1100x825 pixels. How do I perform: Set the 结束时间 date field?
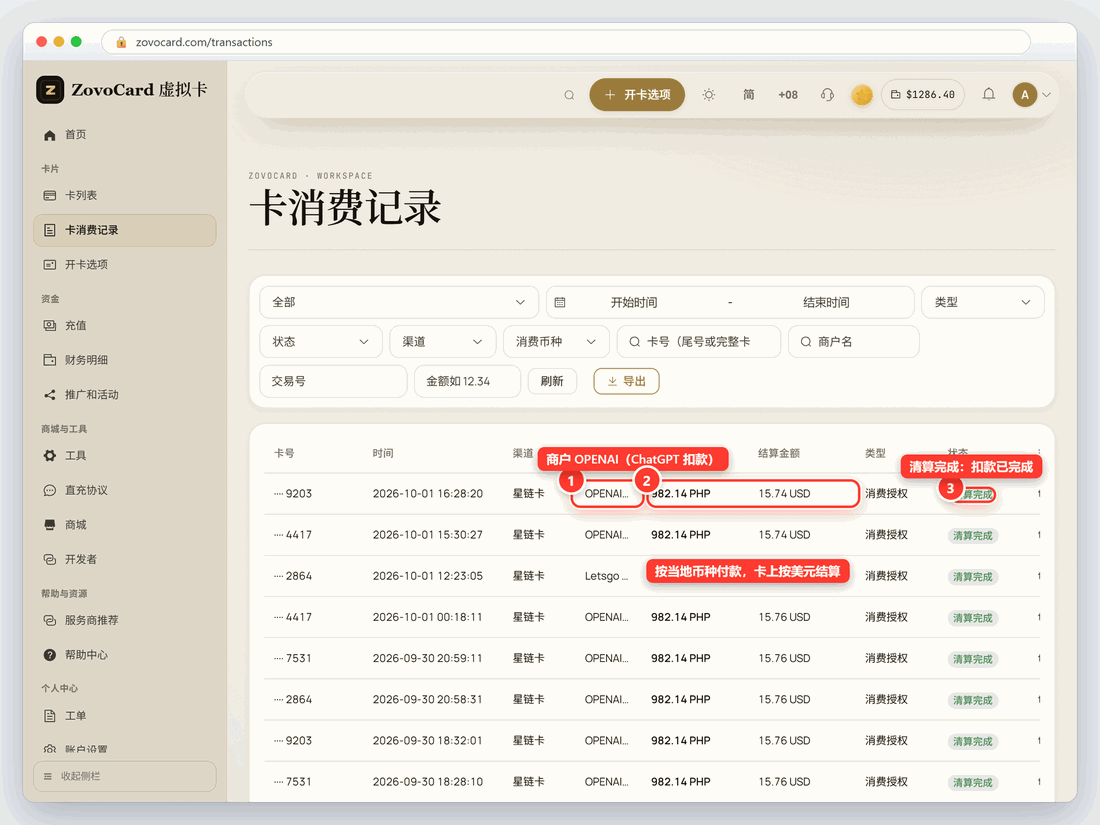(826, 302)
